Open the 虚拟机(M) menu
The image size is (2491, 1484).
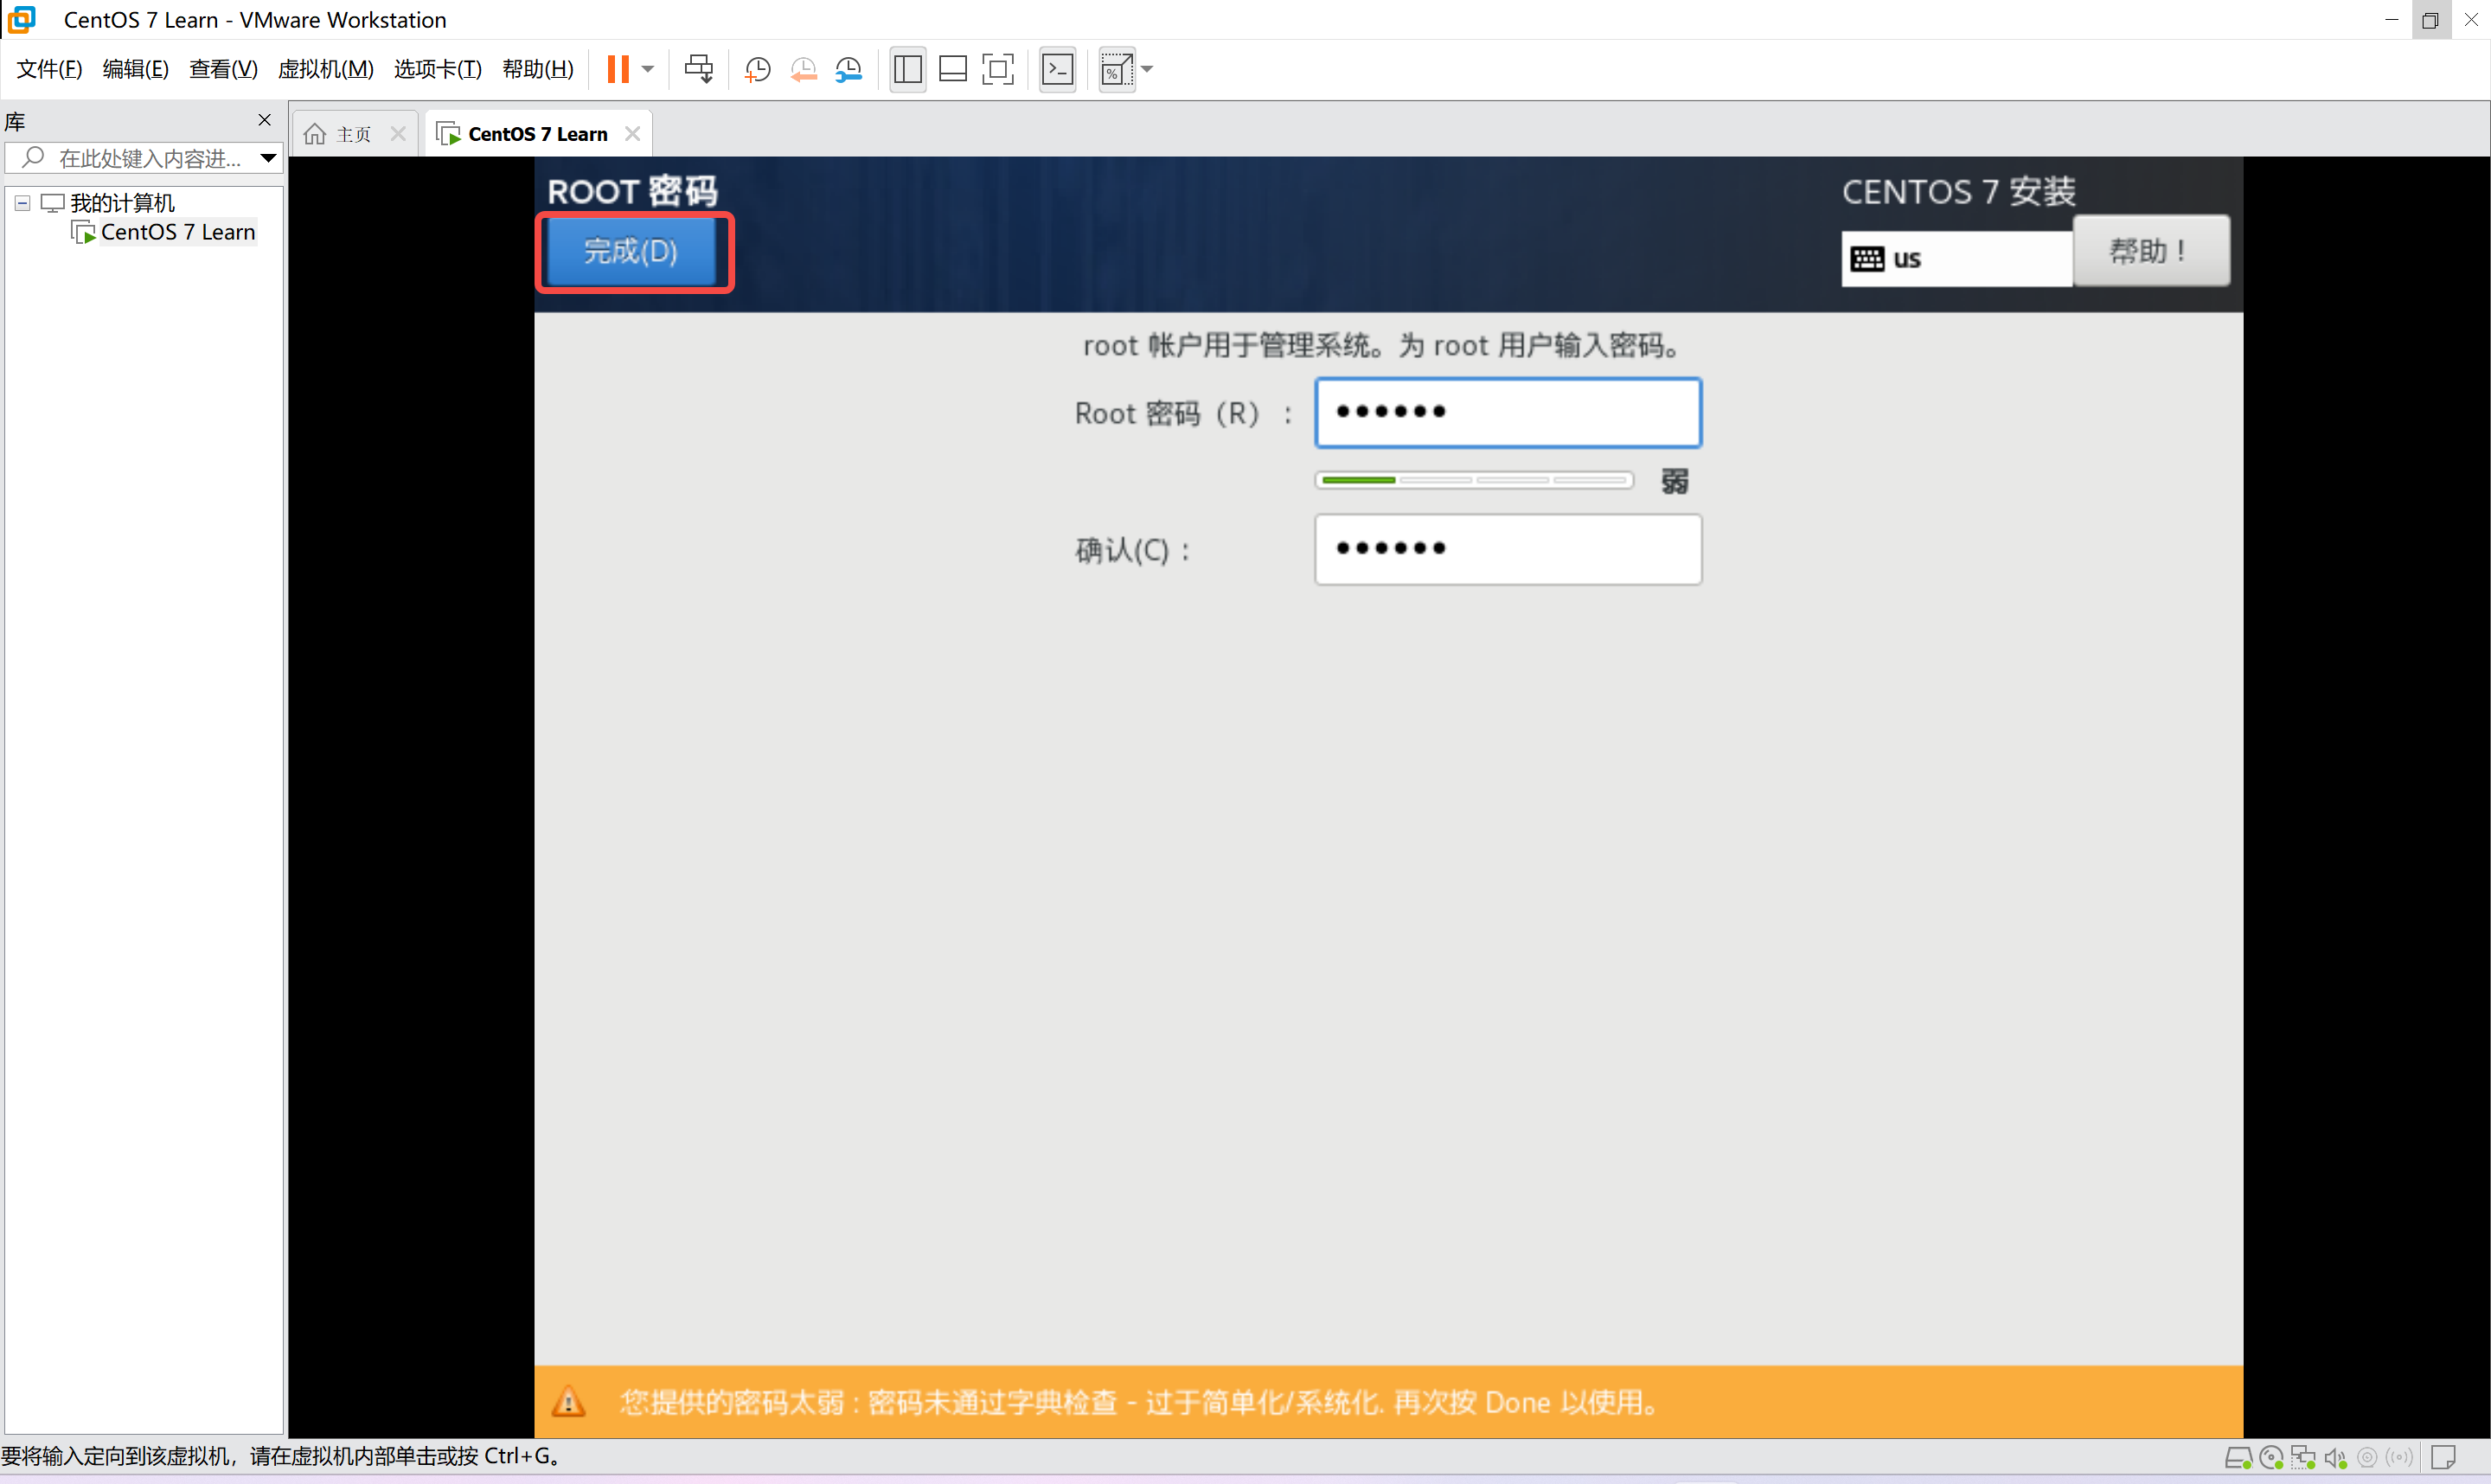coord(325,69)
